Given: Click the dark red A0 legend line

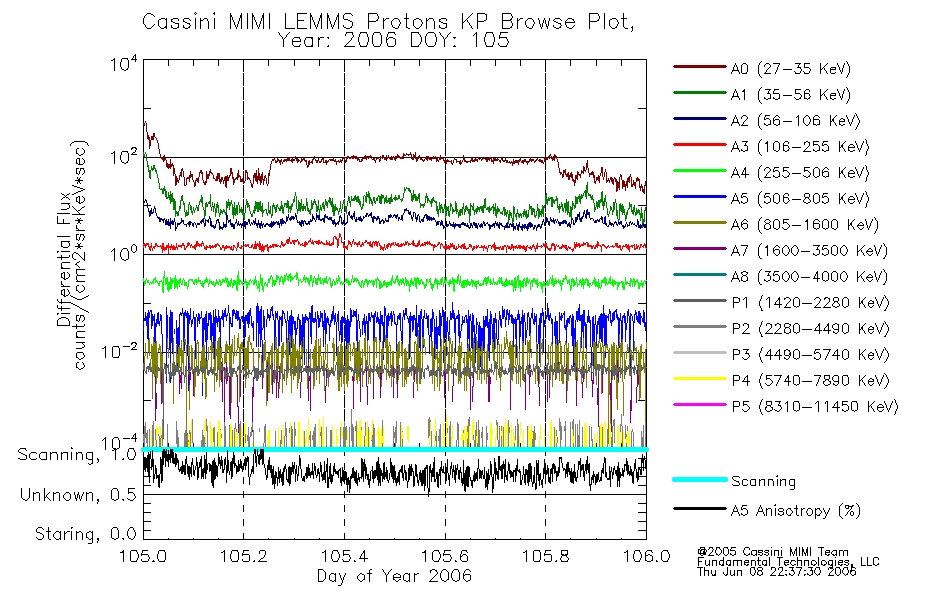Looking at the screenshot, I should click(x=700, y=67).
